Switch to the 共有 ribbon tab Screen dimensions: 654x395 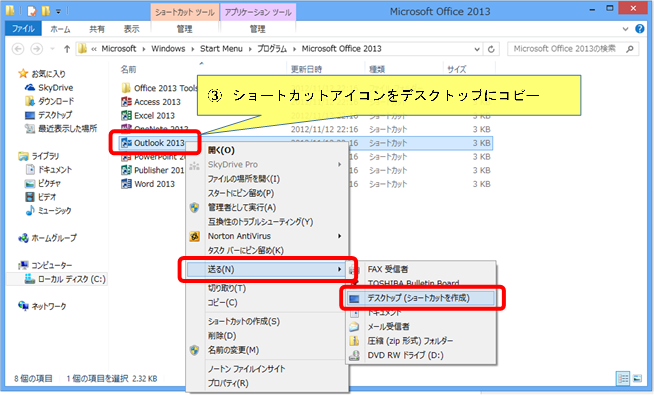(x=97, y=29)
